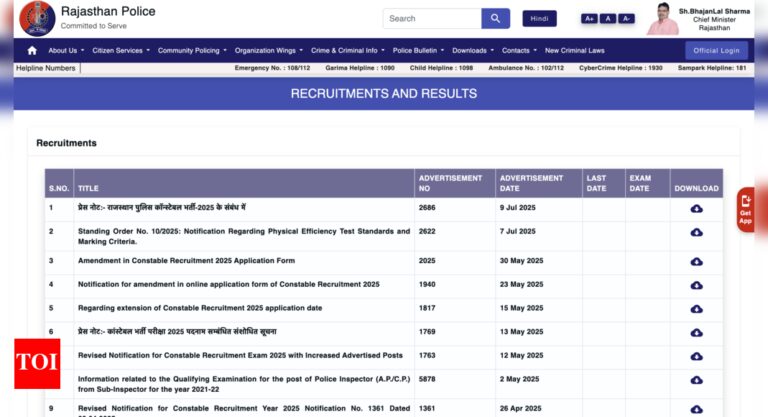Screen dimensions: 768x417
Task: Download Standing Order No. 10/2025 file
Action: (696, 232)
